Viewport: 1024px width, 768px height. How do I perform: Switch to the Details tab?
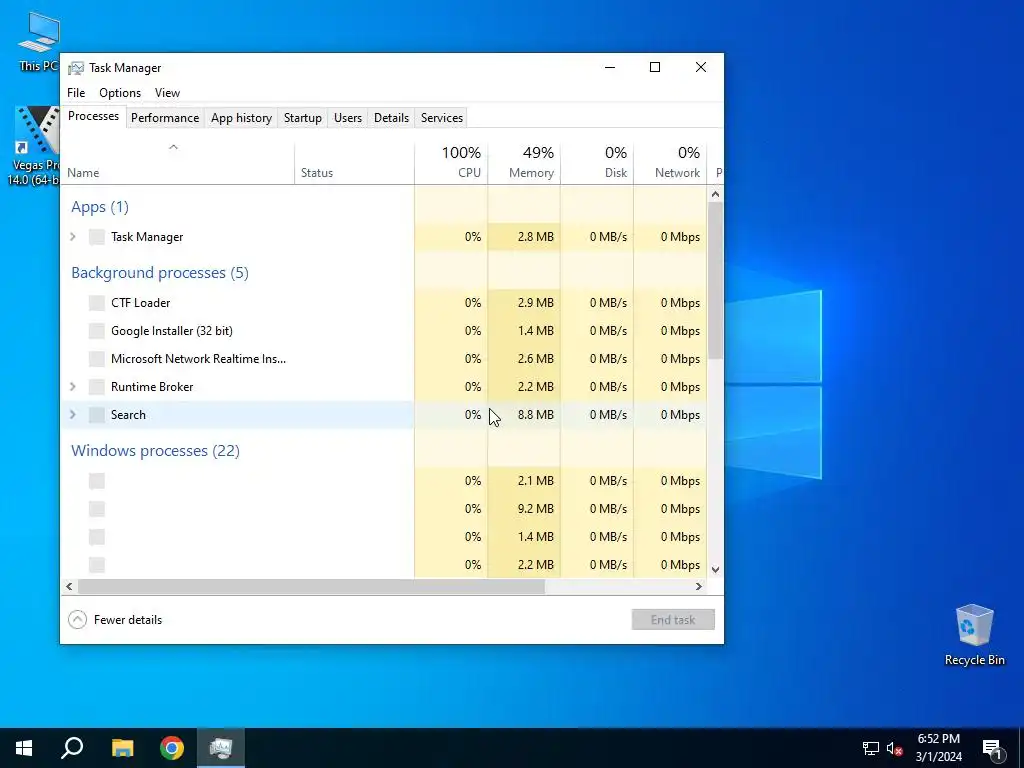pos(391,118)
